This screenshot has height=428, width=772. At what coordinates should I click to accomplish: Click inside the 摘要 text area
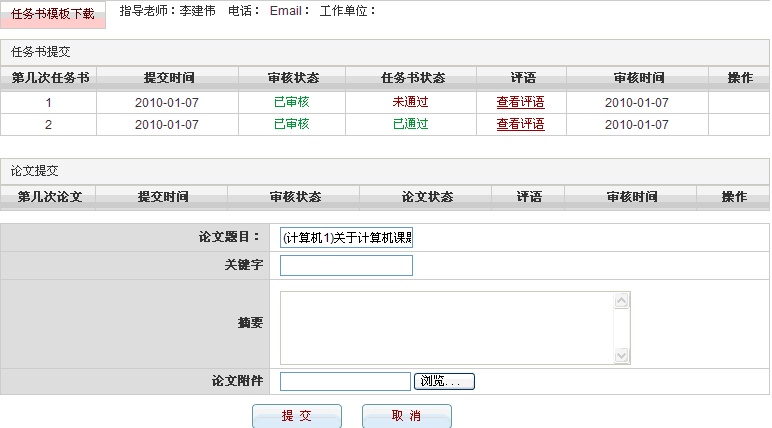tap(447, 328)
